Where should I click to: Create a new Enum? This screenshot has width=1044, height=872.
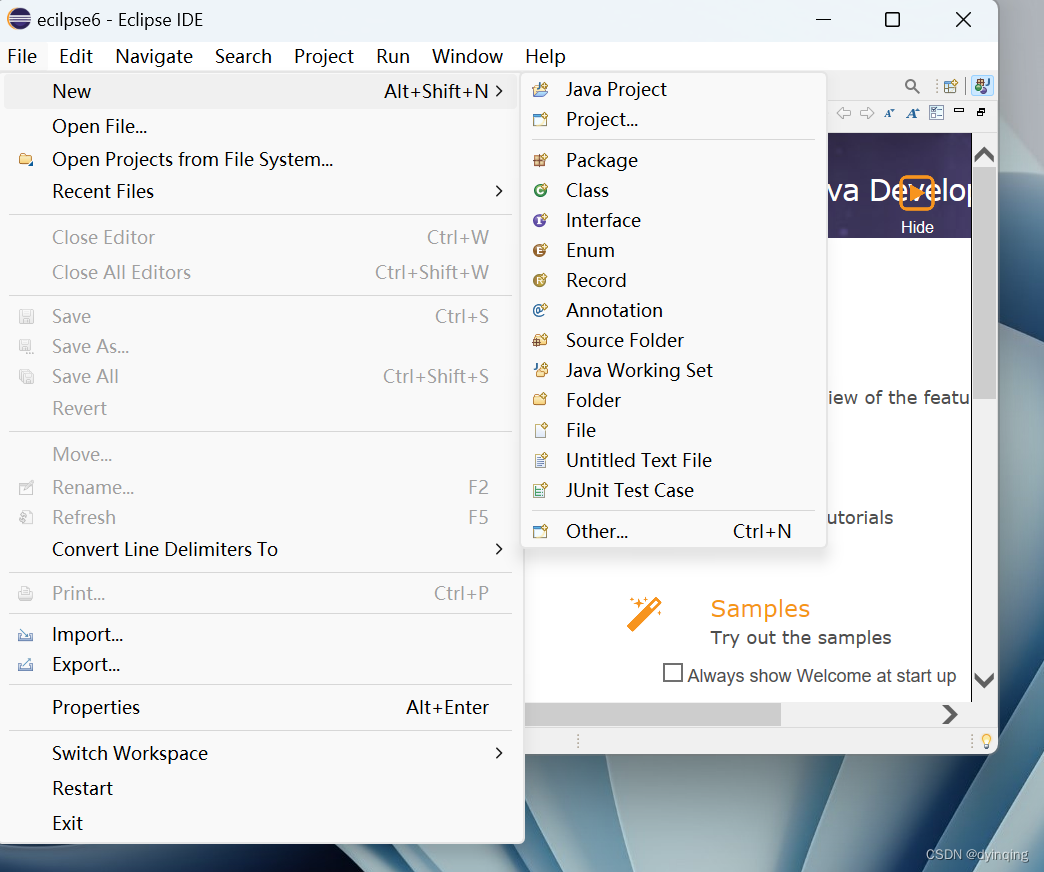tap(673, 250)
